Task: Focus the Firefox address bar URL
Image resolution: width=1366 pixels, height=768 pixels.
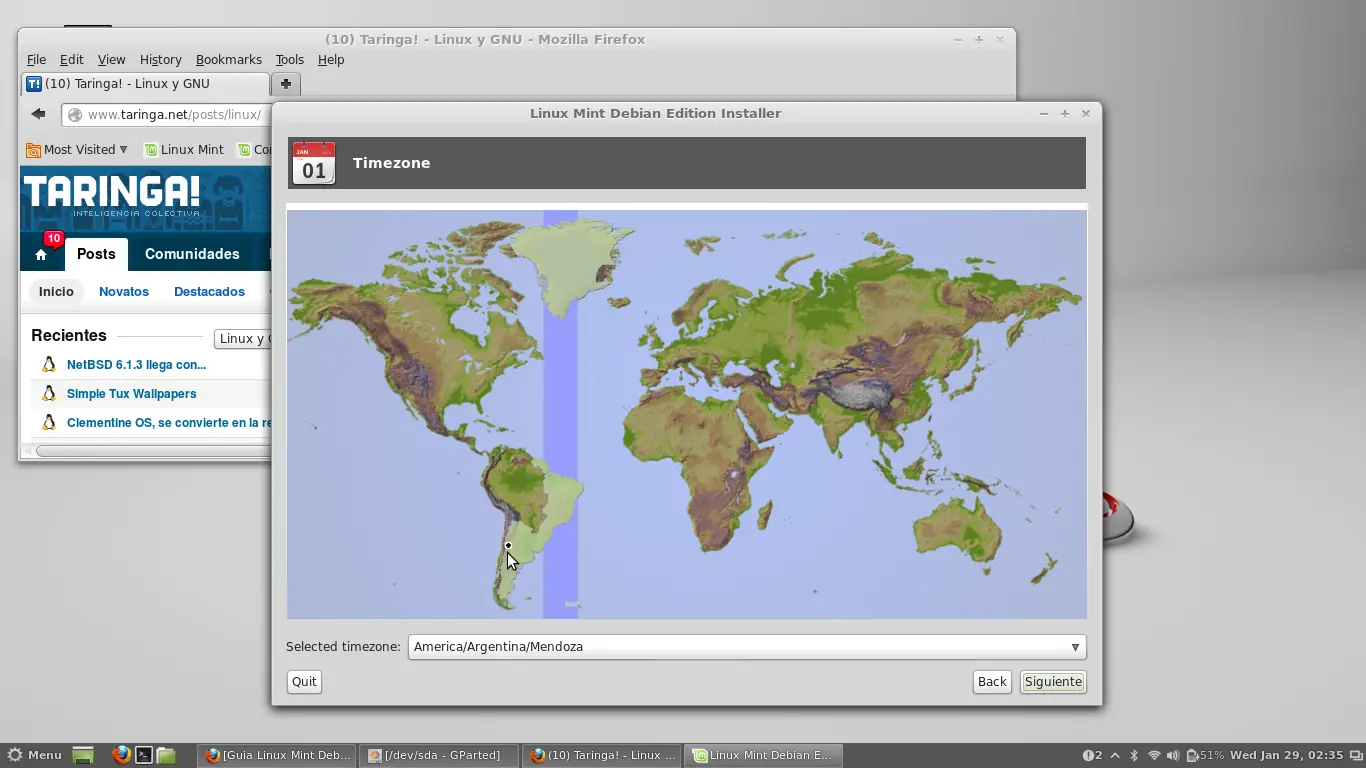Action: [174, 115]
